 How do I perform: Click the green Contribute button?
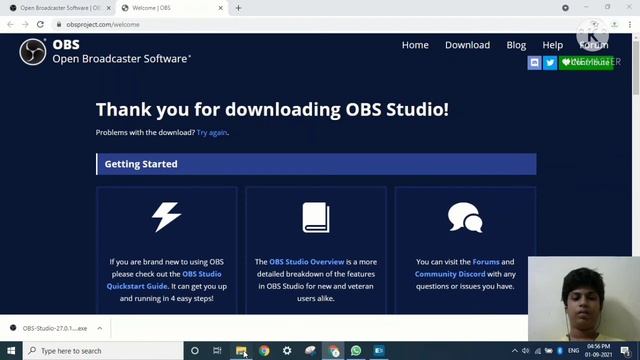586,62
